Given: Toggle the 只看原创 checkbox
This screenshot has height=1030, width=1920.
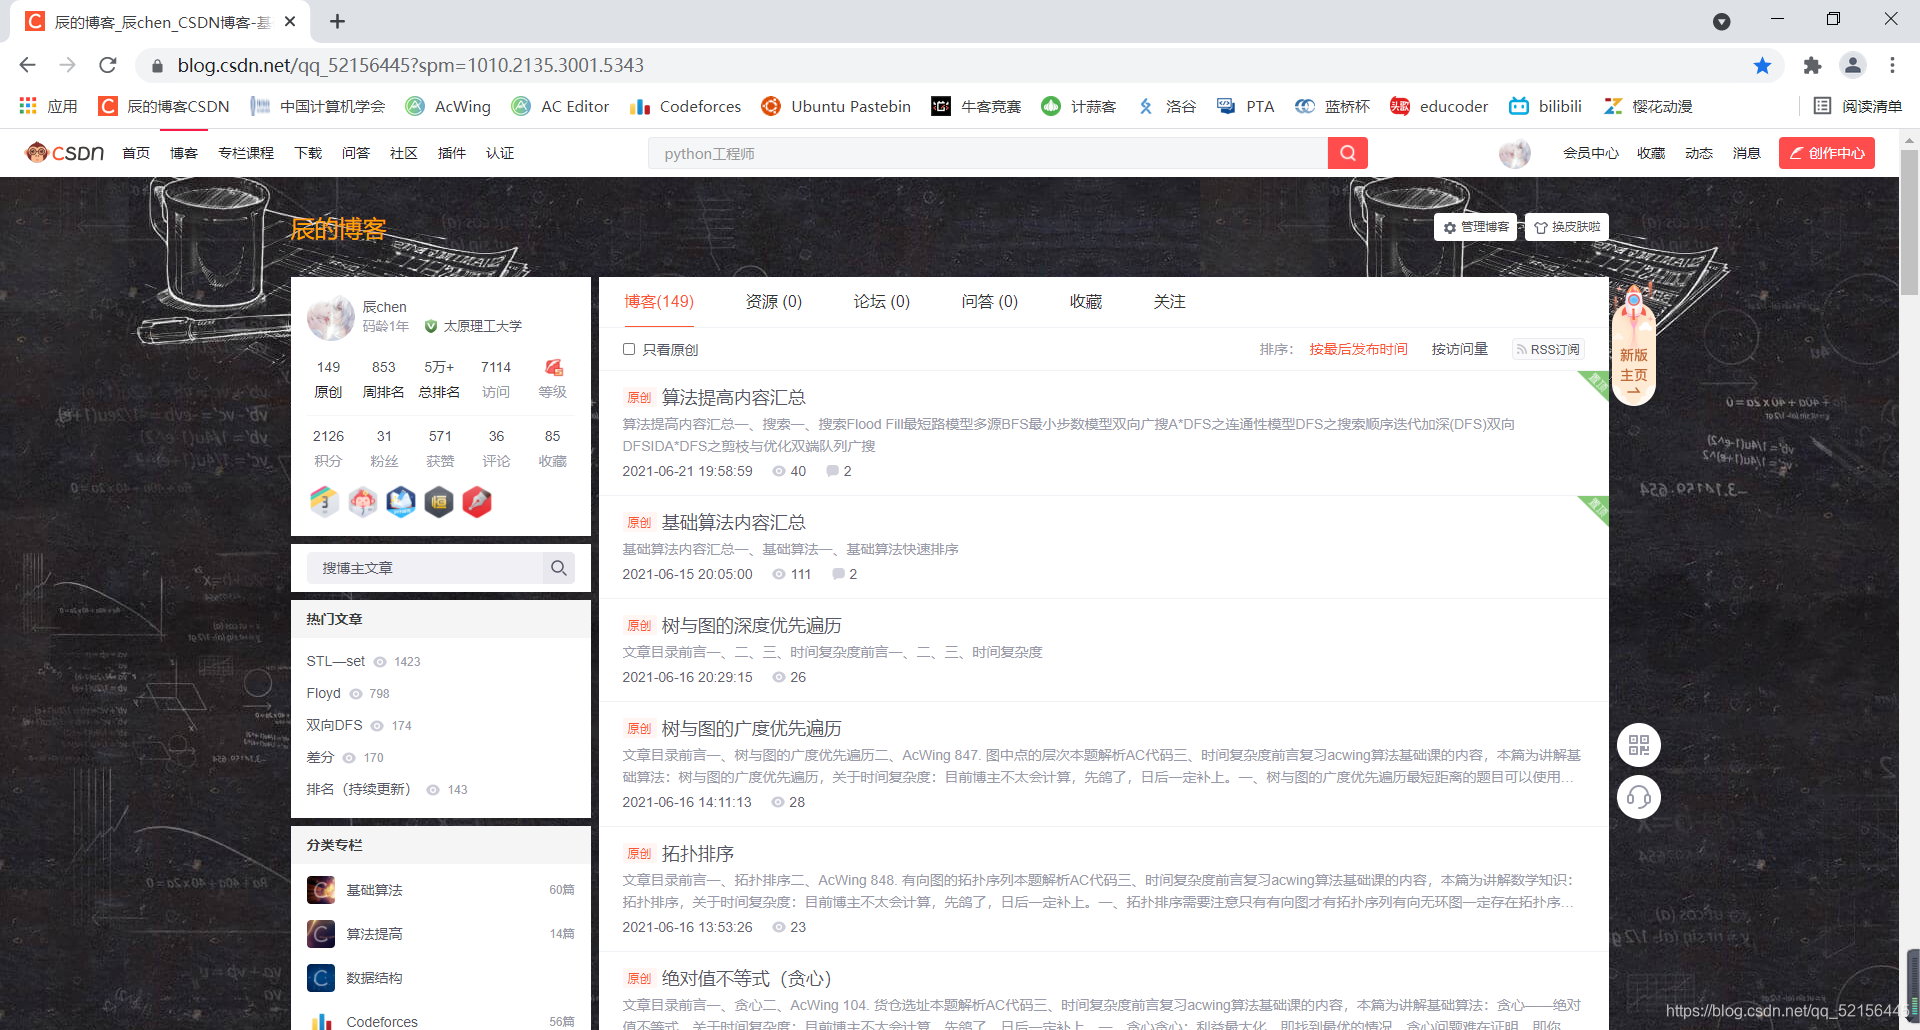Looking at the screenshot, I should point(629,349).
